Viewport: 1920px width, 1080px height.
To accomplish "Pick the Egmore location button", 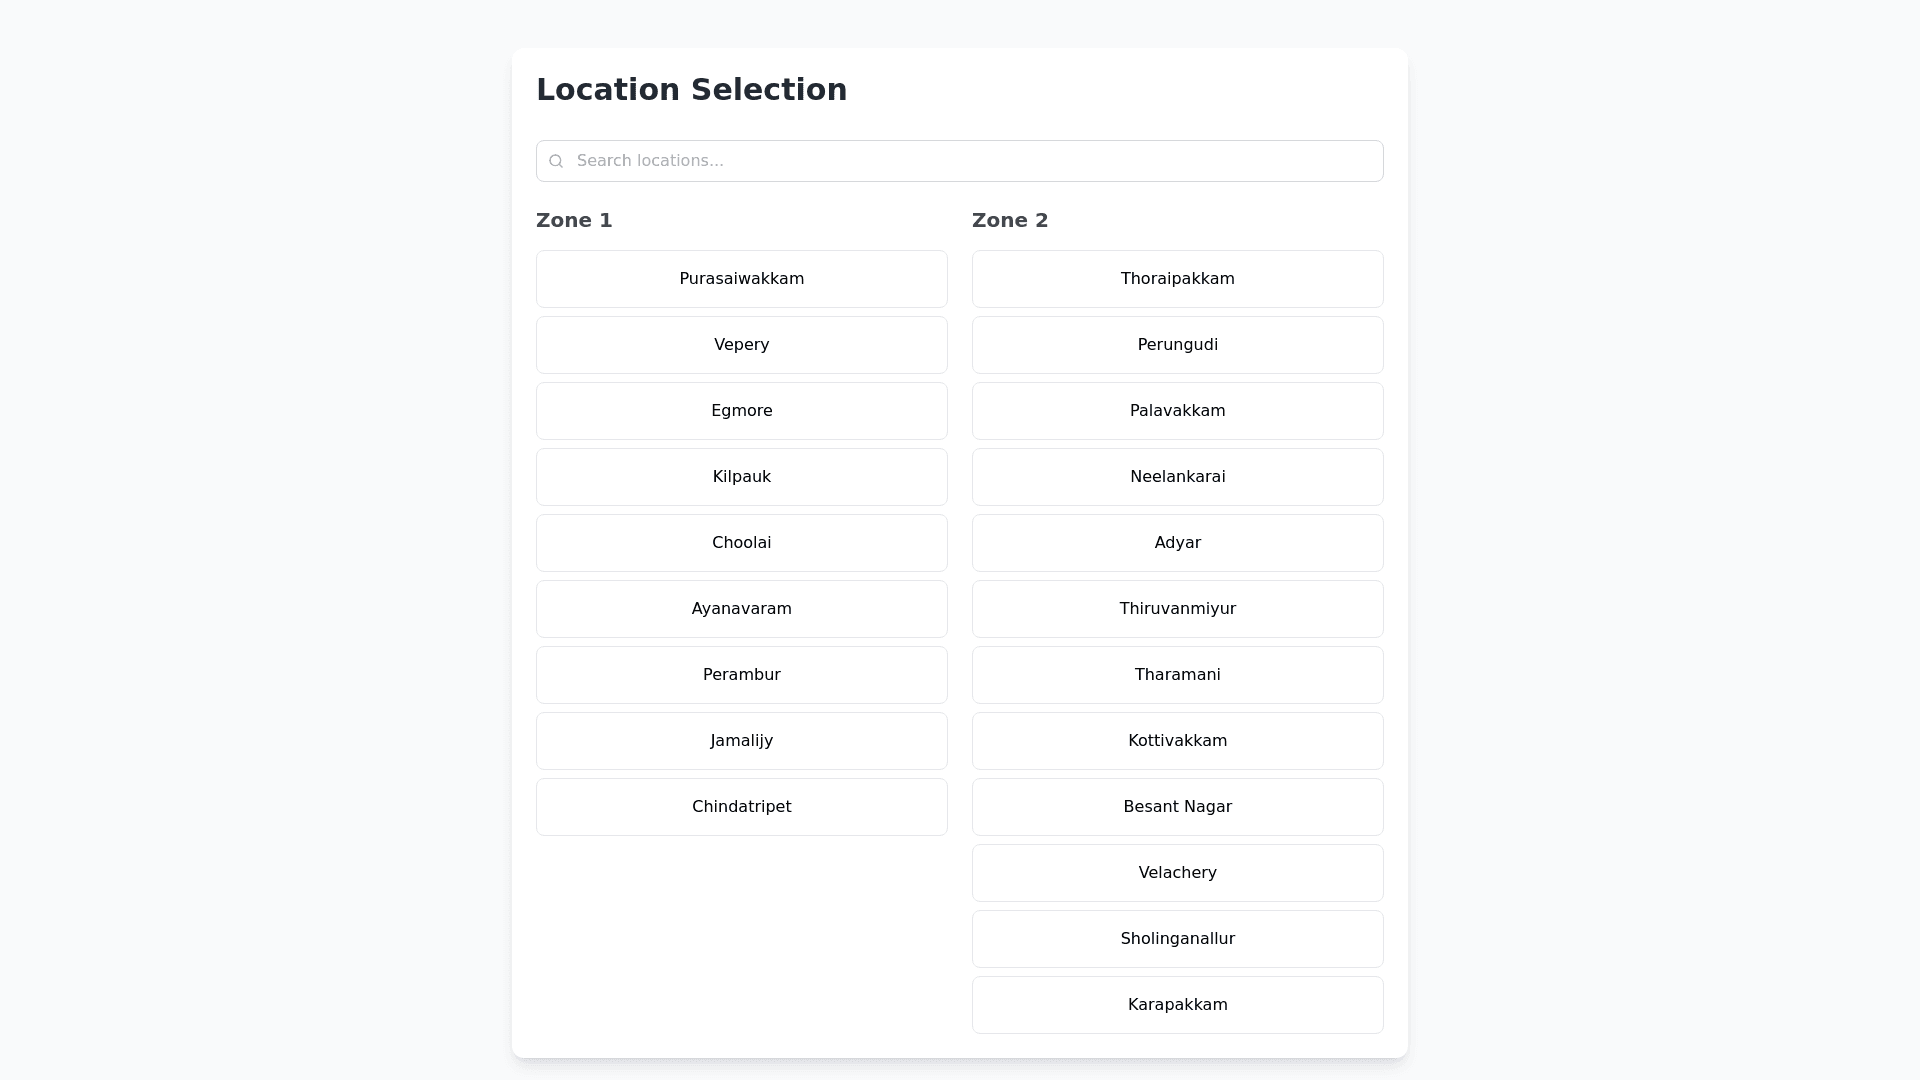I will (x=741, y=411).
